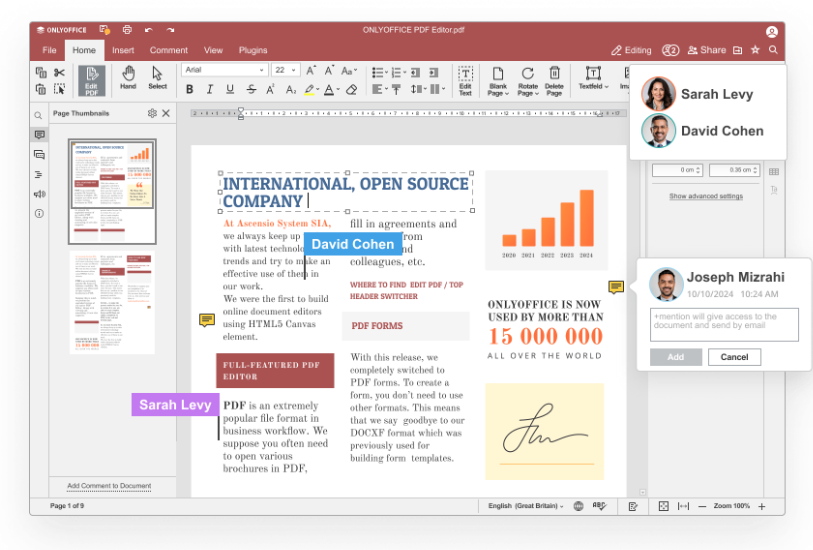Open the Arial font name dropdown

pyautogui.click(x=262, y=70)
